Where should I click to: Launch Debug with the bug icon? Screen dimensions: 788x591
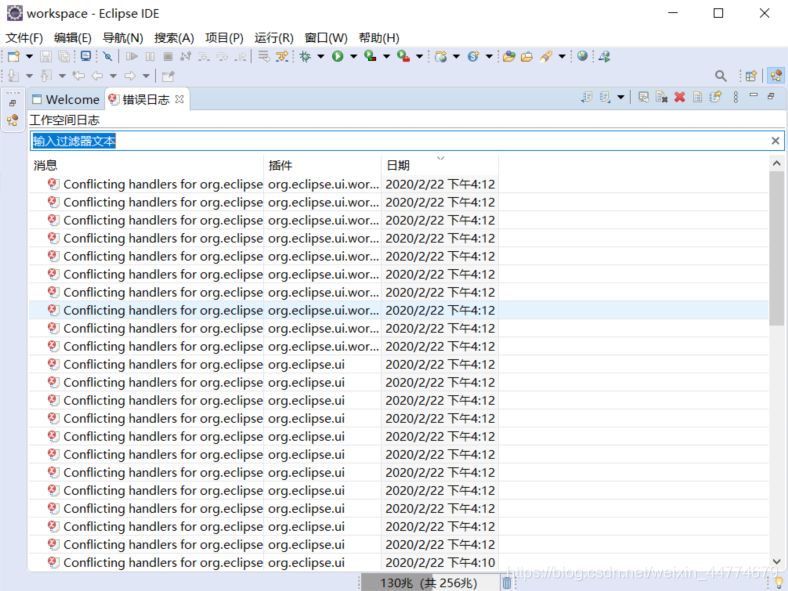click(305, 56)
